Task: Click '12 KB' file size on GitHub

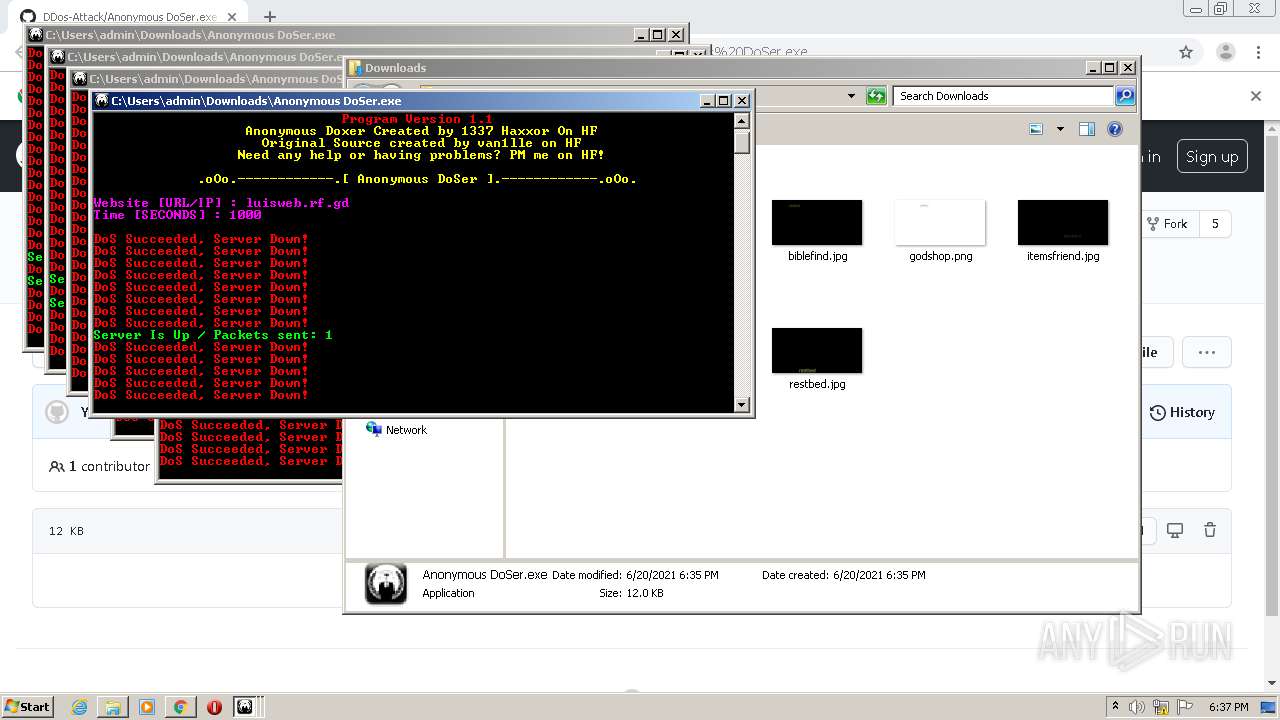Action: pyautogui.click(x=66, y=531)
